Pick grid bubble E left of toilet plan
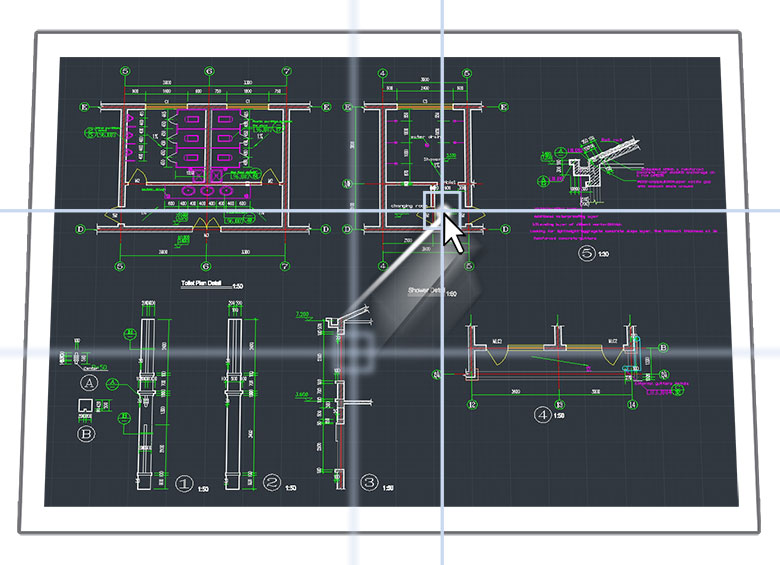This screenshot has height=565, width=780. click(84, 106)
